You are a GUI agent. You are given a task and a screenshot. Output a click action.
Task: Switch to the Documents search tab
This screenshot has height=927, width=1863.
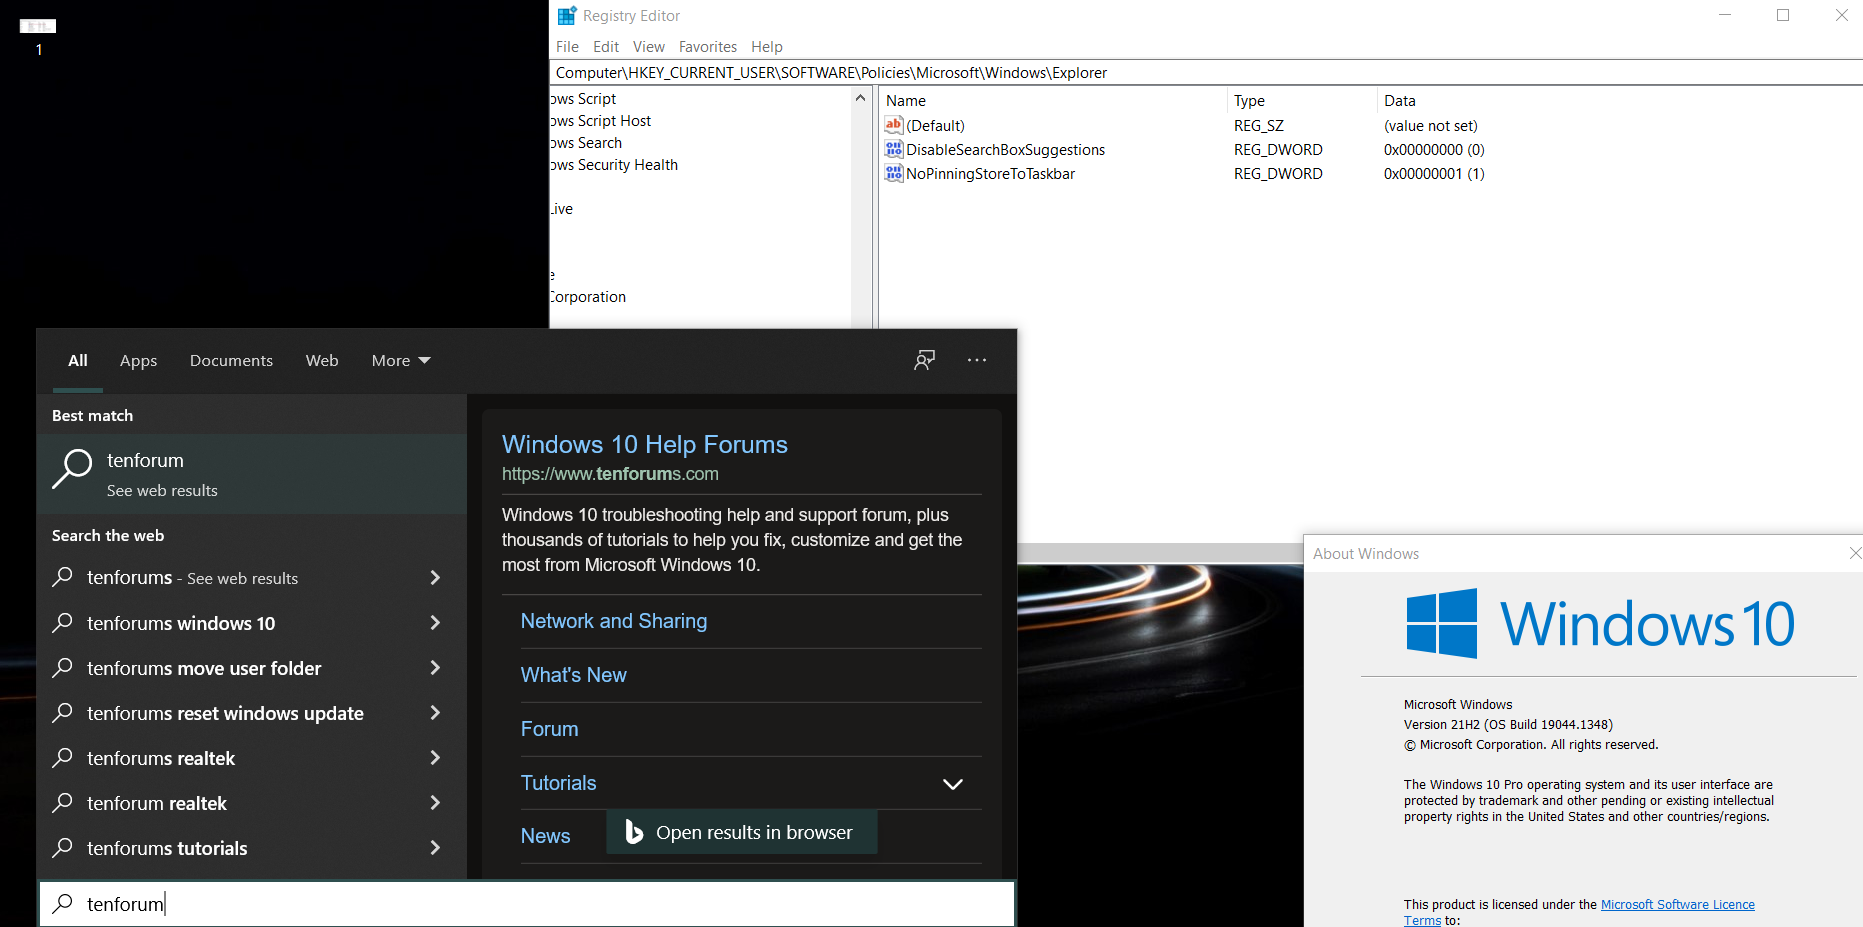[x=231, y=360]
